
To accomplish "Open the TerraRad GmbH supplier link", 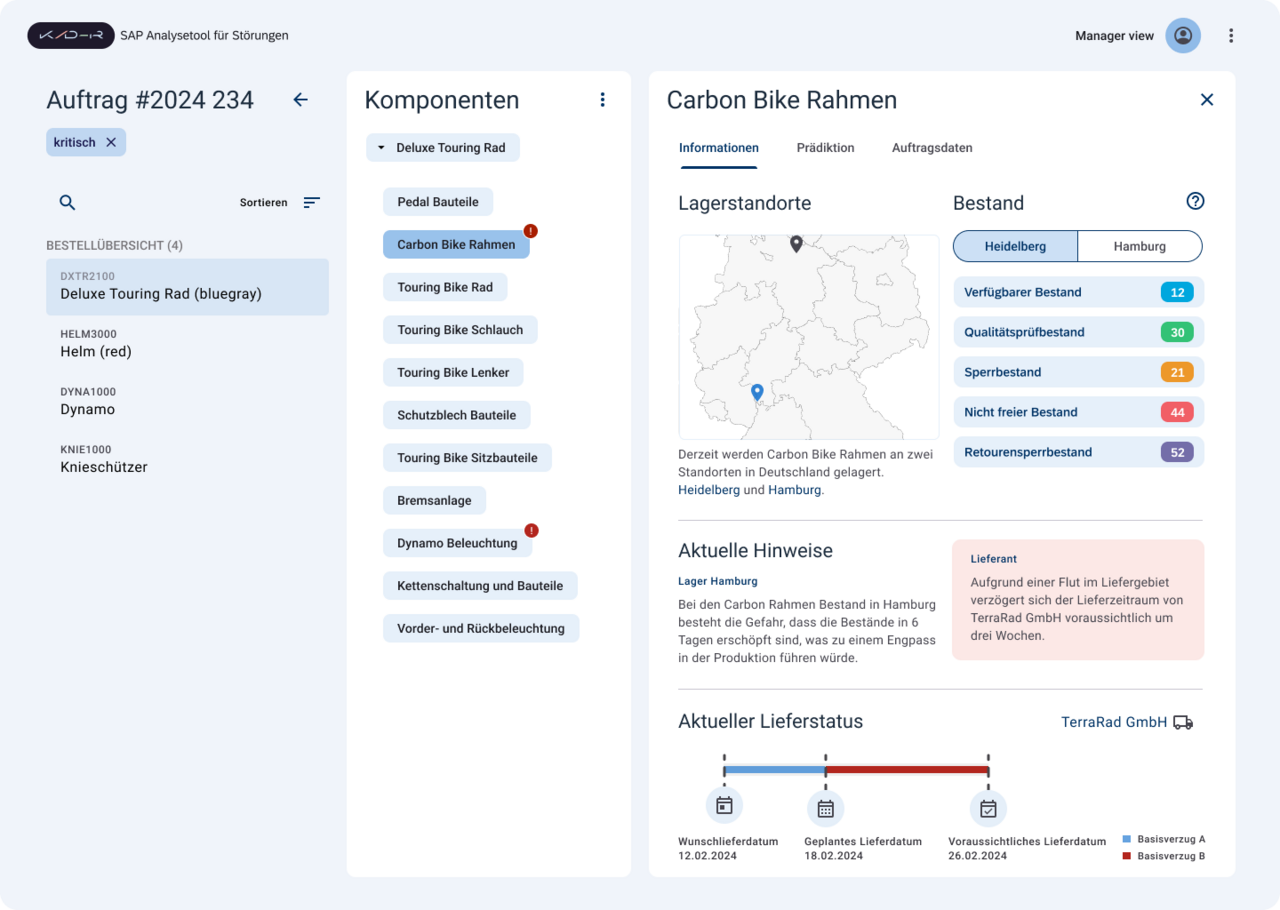I will [x=1114, y=722].
